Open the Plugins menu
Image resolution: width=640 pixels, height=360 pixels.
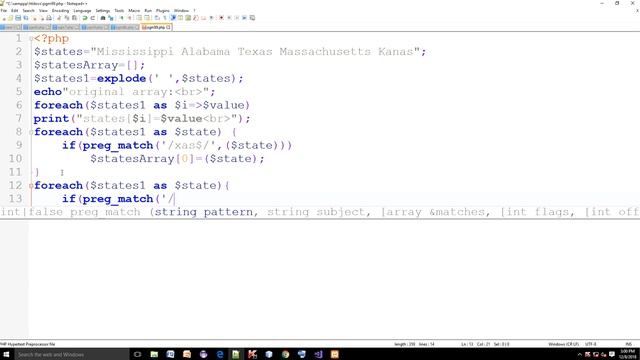click(163, 11)
